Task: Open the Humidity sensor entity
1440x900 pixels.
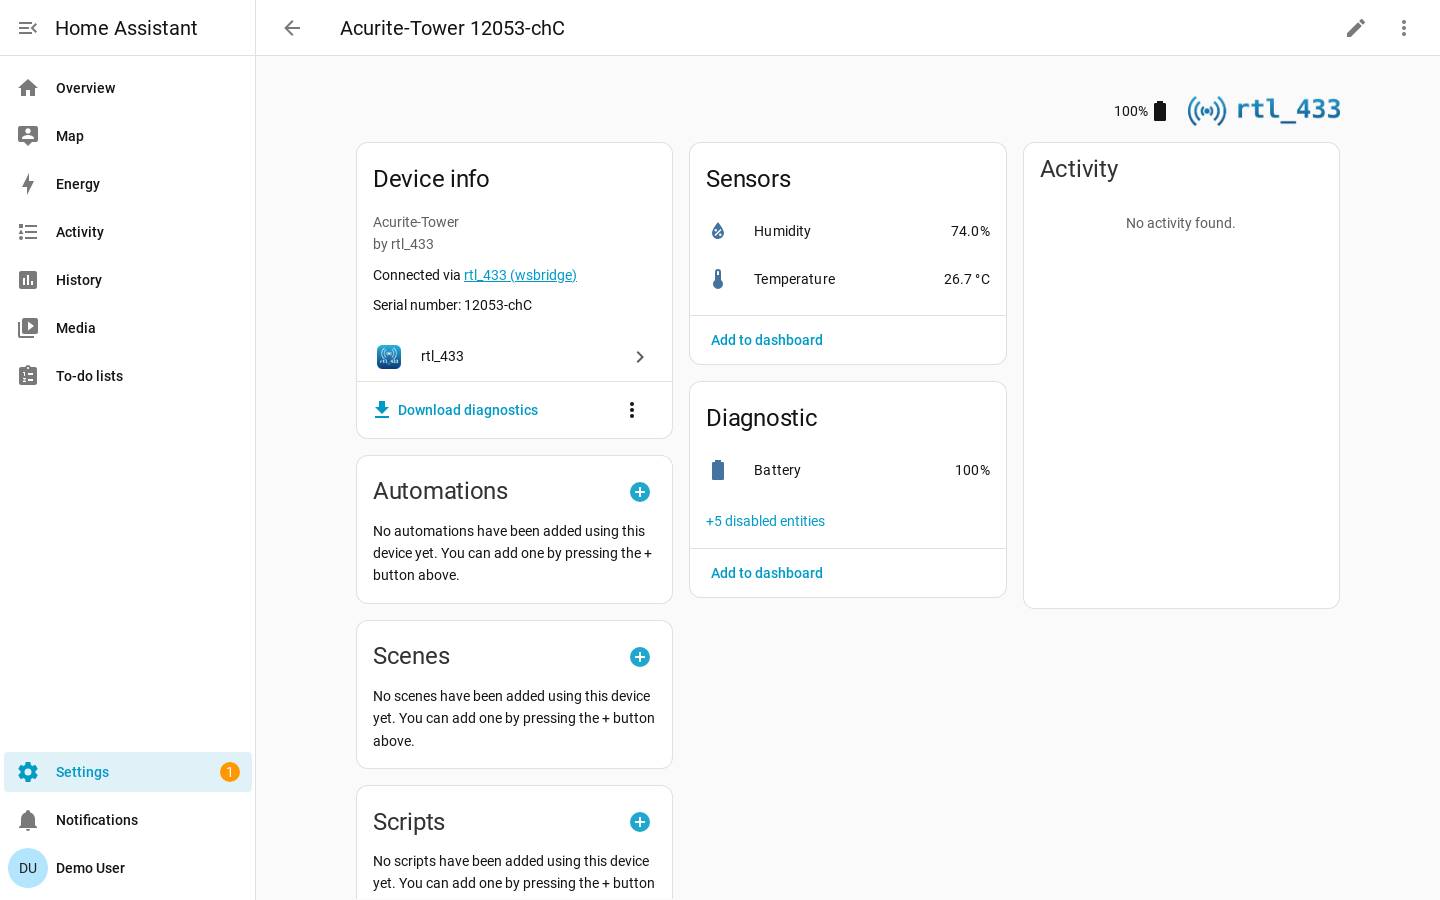Action: pyautogui.click(x=848, y=231)
